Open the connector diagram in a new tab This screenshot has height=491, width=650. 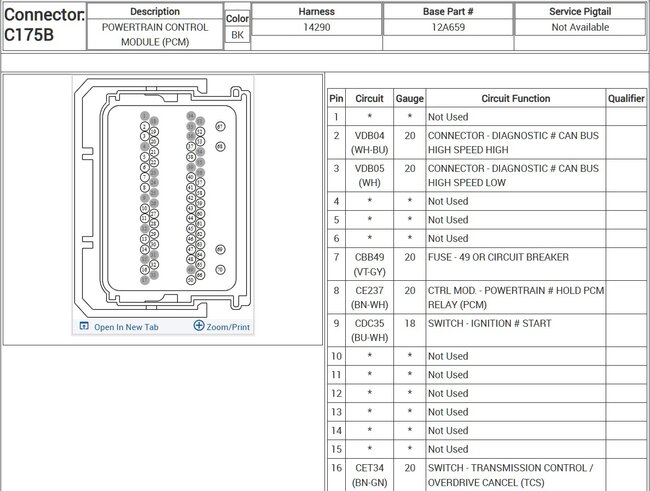tap(126, 327)
